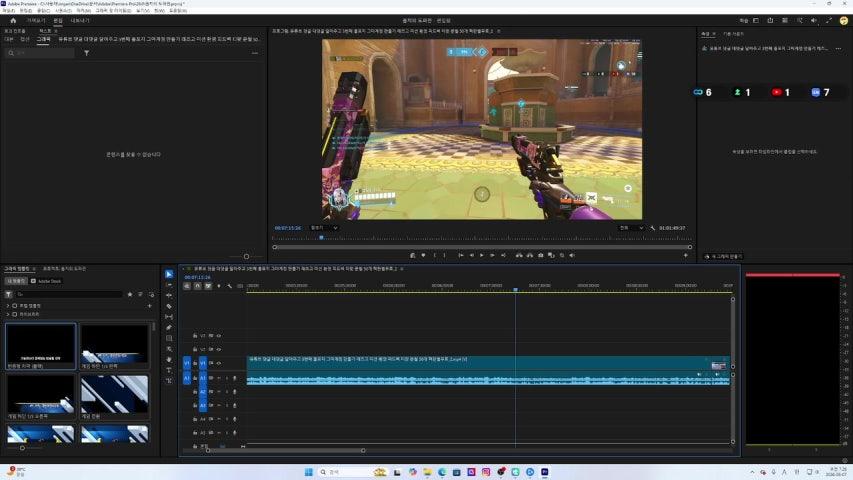Open the zoom level Fit dropdown in the Program Monitor

click(324, 228)
